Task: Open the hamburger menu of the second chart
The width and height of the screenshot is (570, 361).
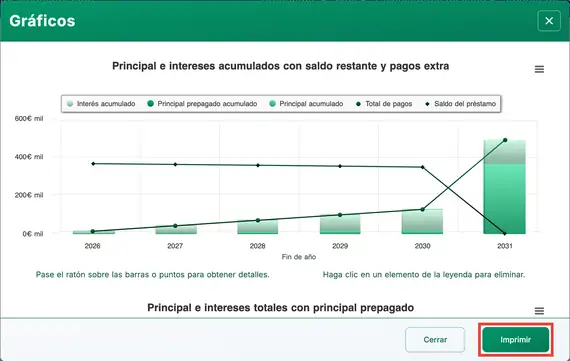Action: 539,311
